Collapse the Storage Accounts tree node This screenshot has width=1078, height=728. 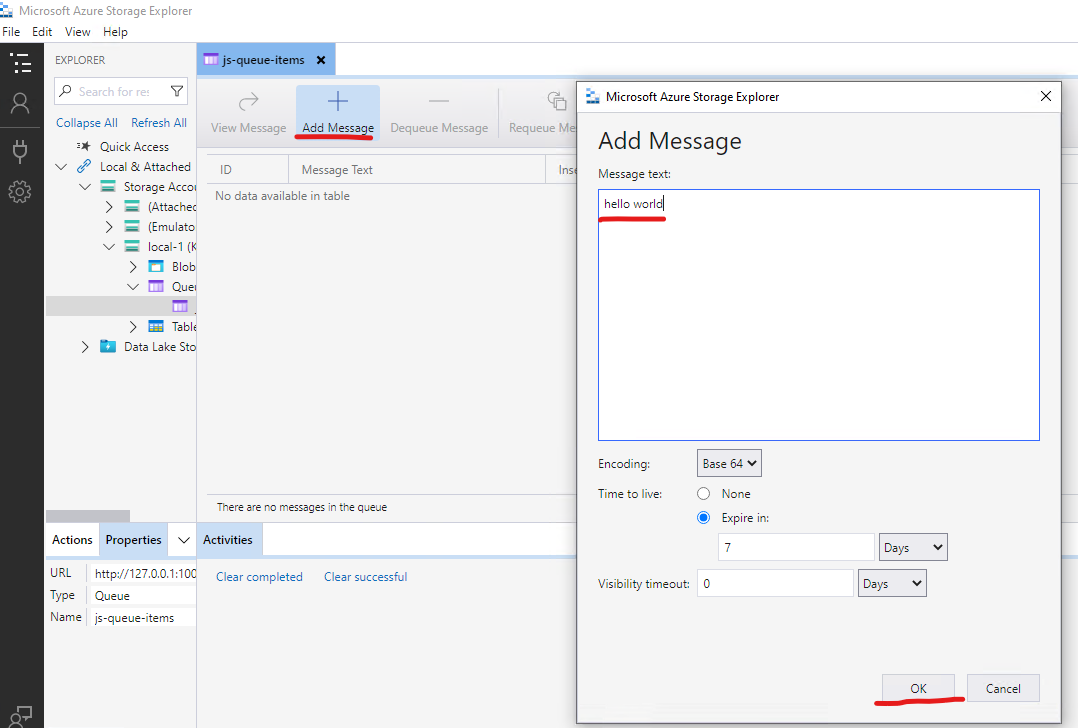pyautogui.click(x=85, y=186)
